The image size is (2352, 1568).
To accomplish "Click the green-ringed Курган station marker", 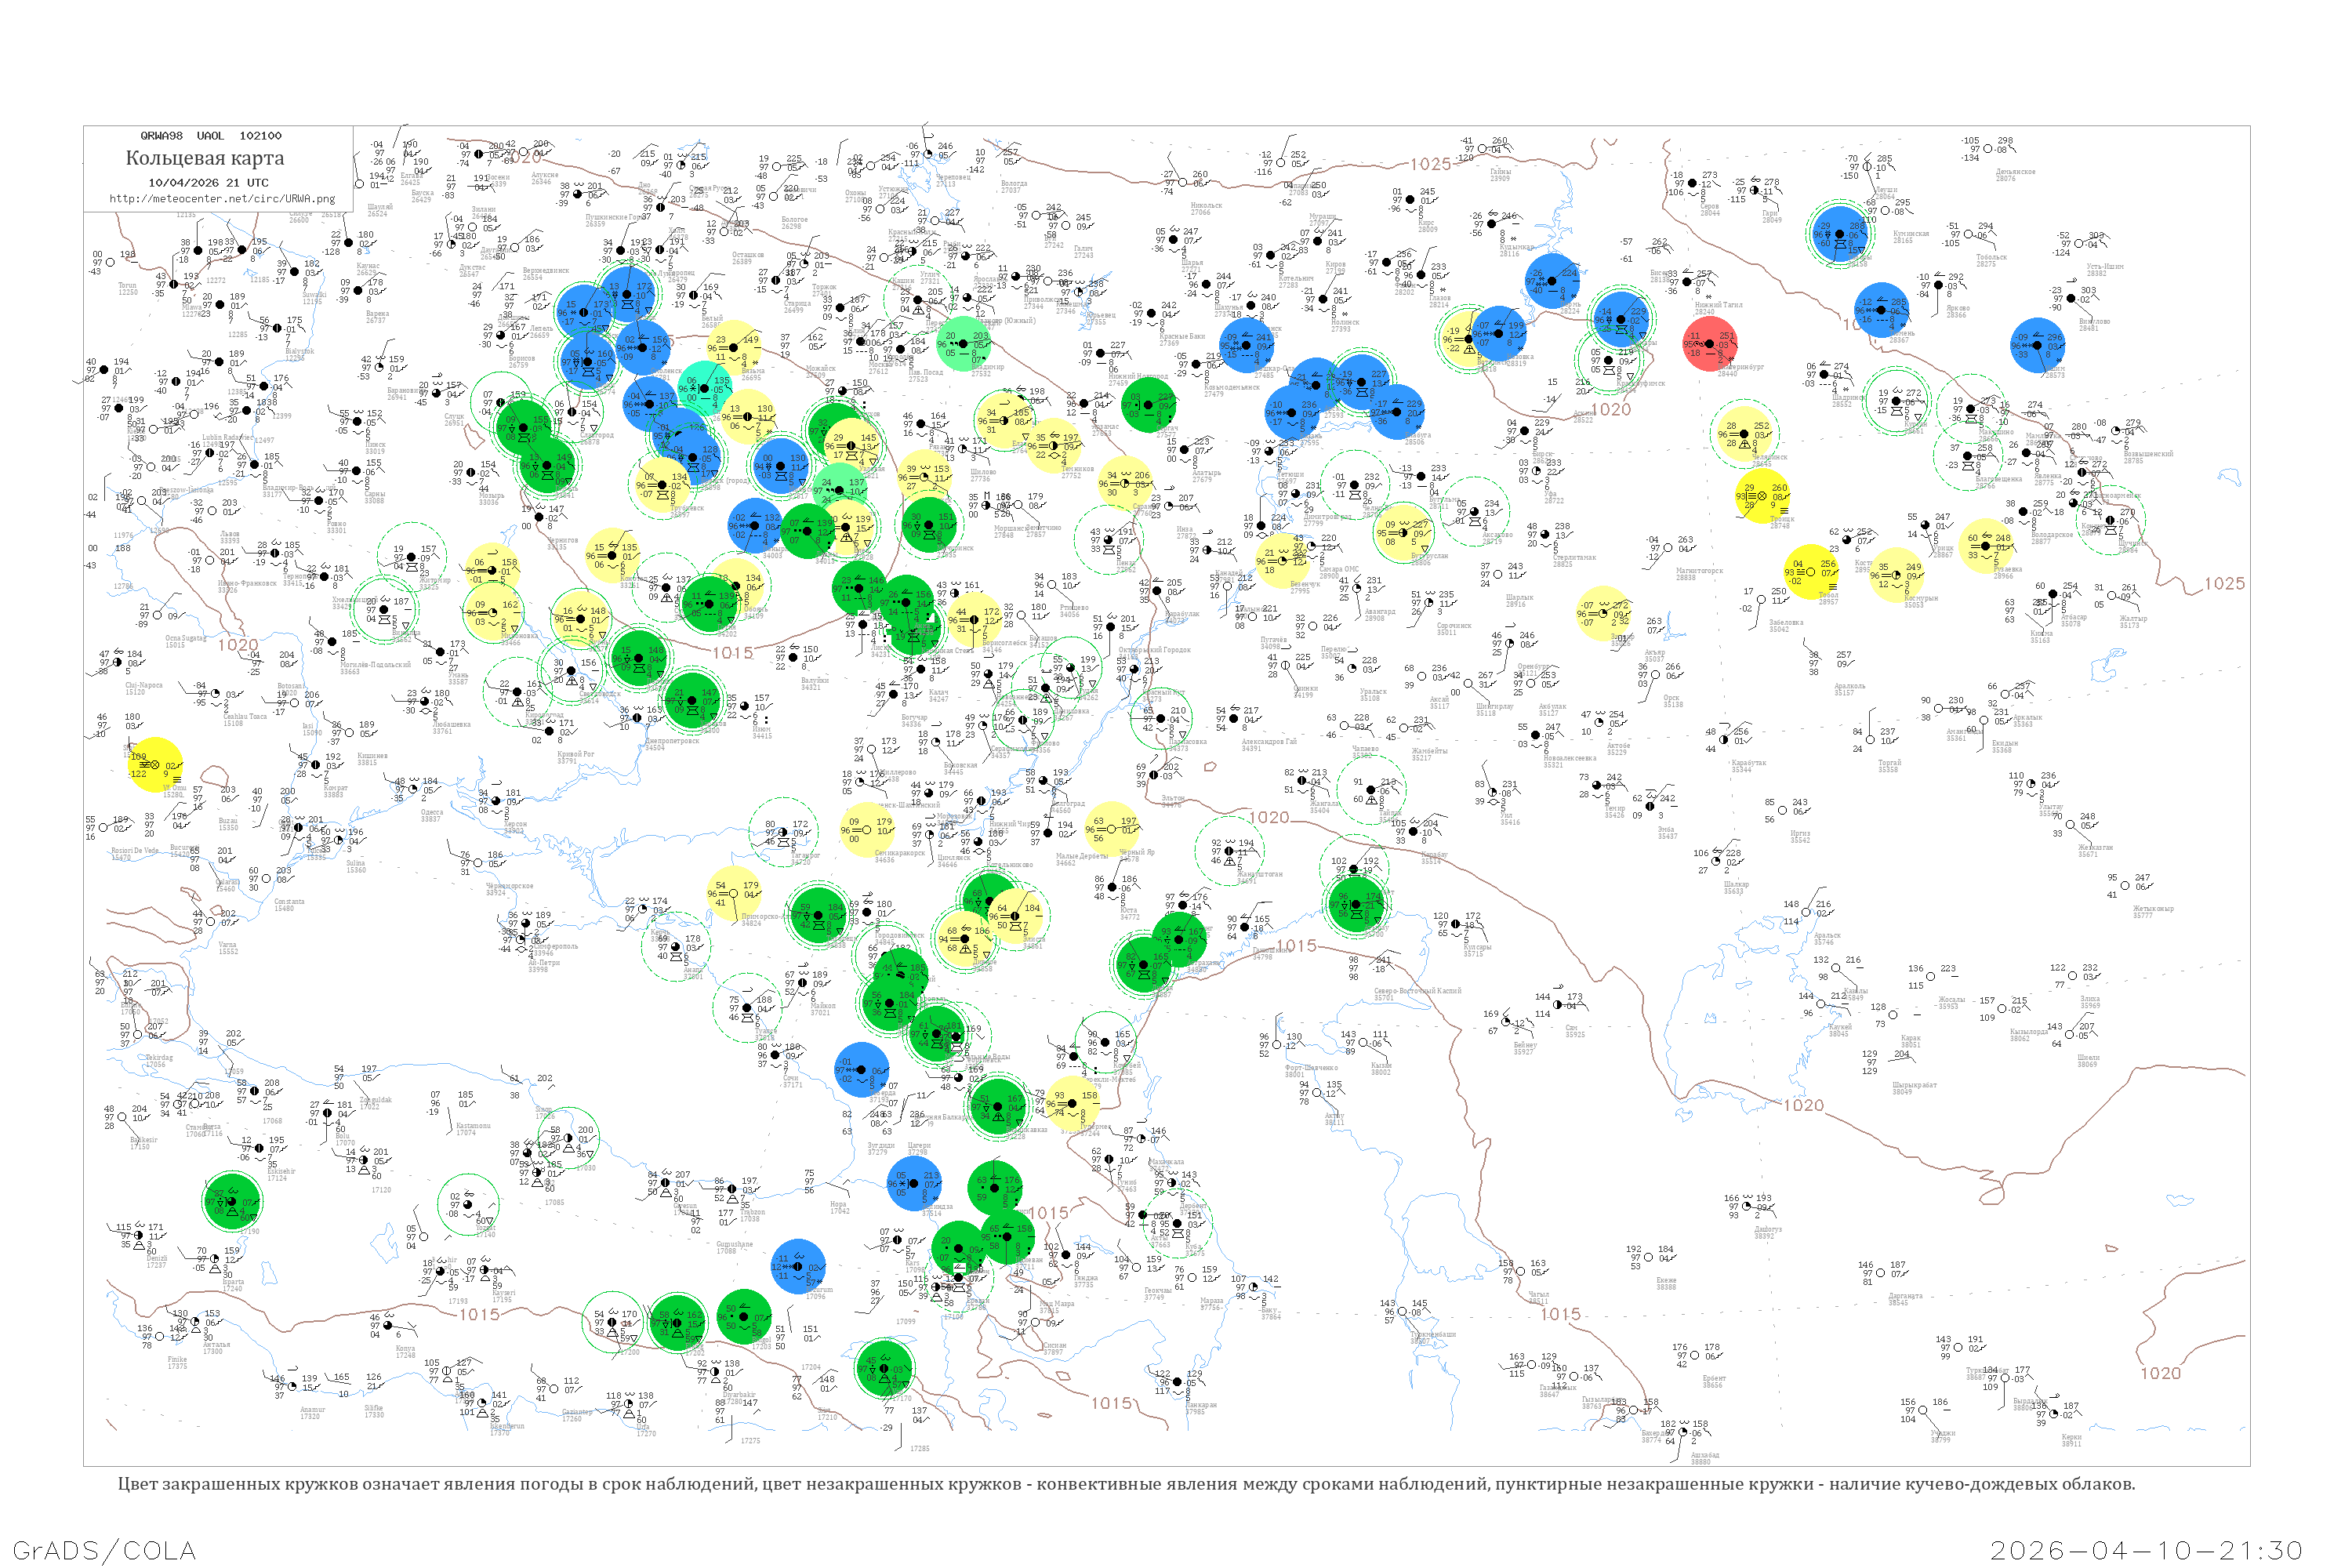I will (1896, 402).
